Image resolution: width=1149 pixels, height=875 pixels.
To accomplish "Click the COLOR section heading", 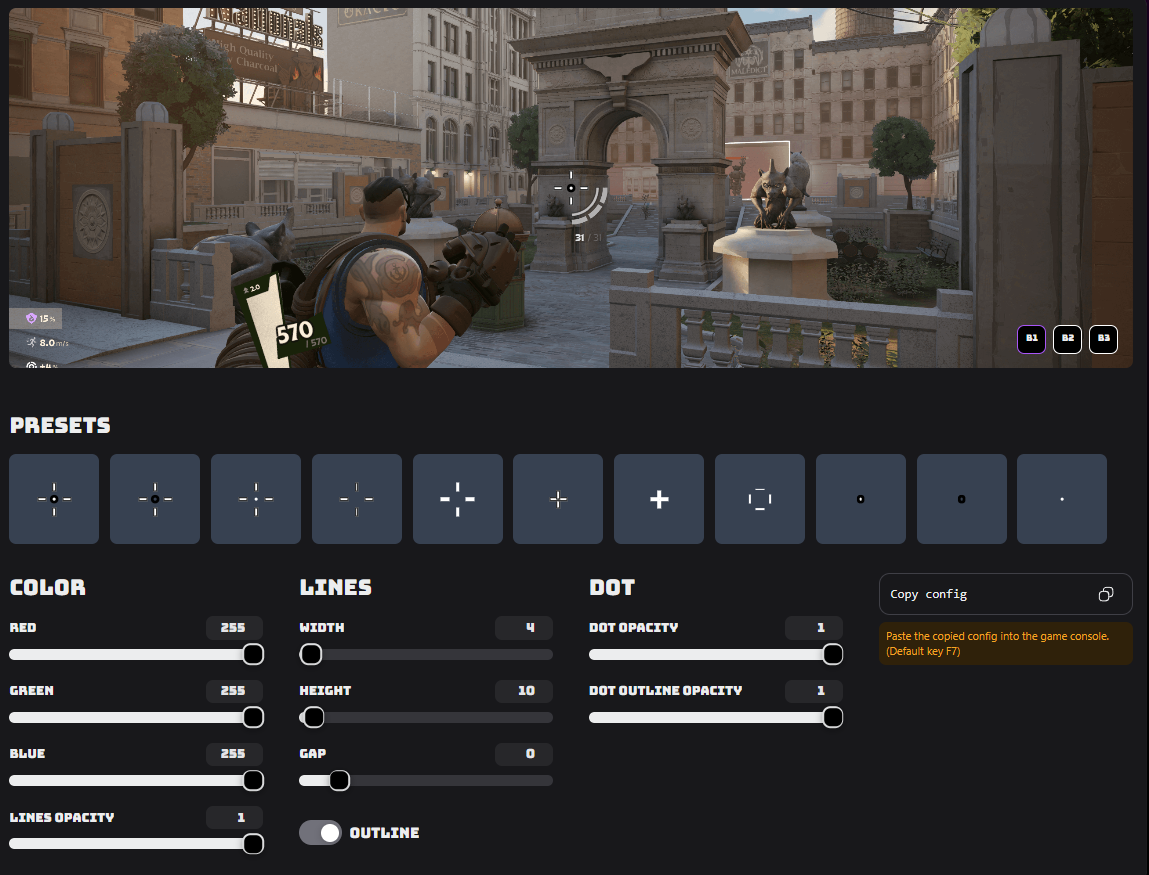I will 48,588.
